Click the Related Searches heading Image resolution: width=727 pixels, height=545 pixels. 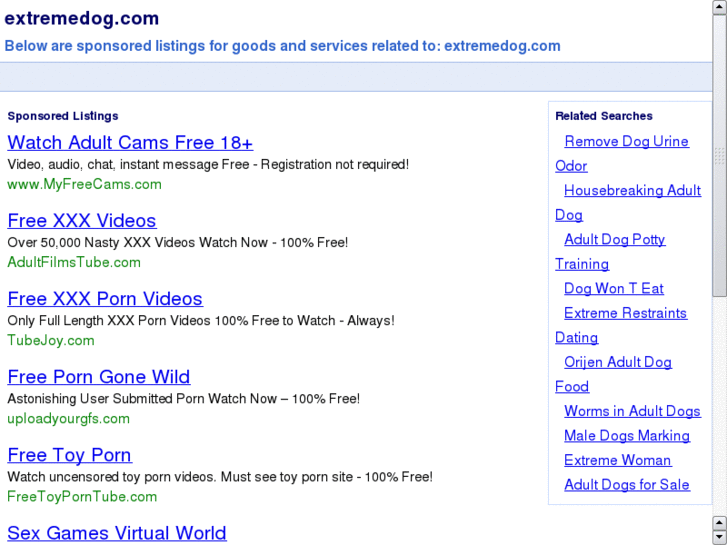tap(604, 116)
